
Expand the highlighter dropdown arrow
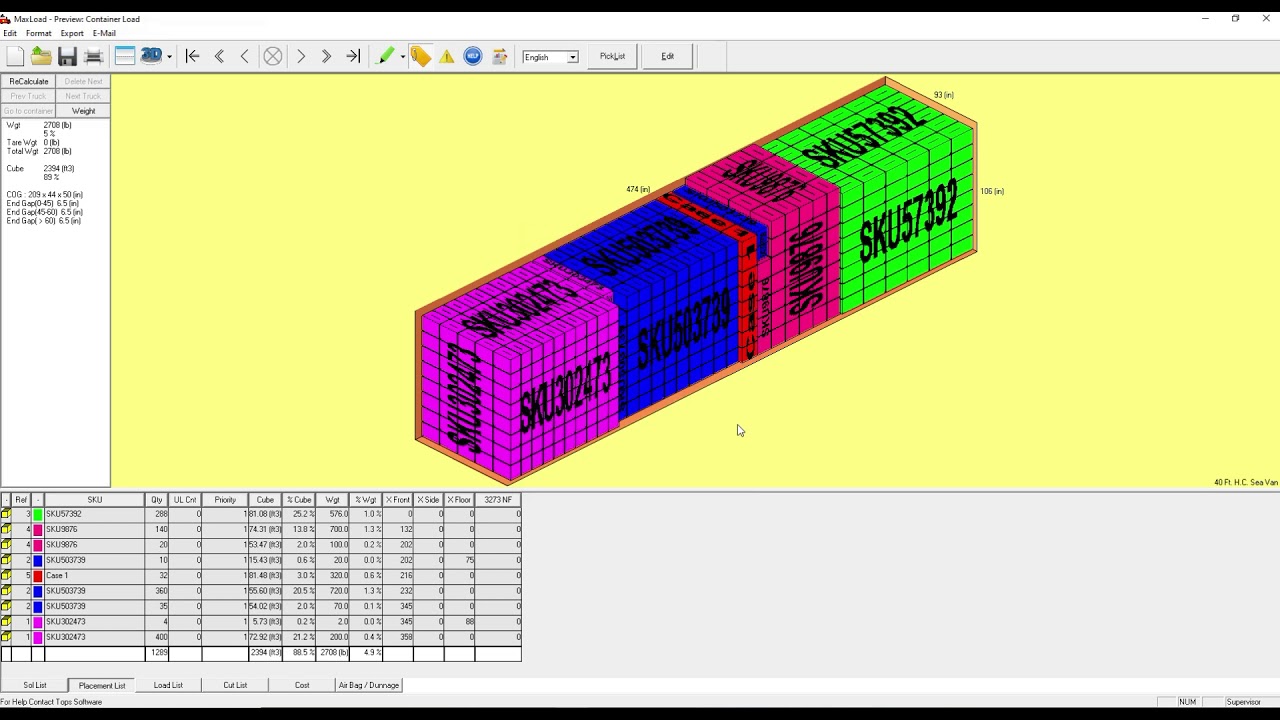[x=402, y=56]
